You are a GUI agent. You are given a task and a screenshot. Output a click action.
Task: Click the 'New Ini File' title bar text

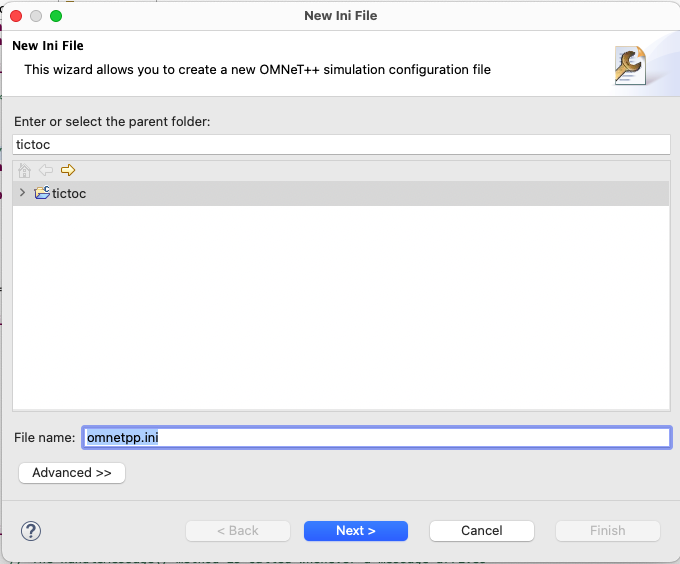[x=340, y=16]
